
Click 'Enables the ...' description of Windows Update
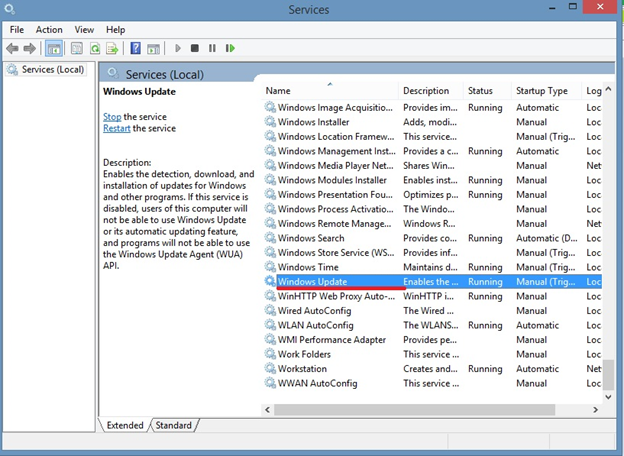coord(431,281)
